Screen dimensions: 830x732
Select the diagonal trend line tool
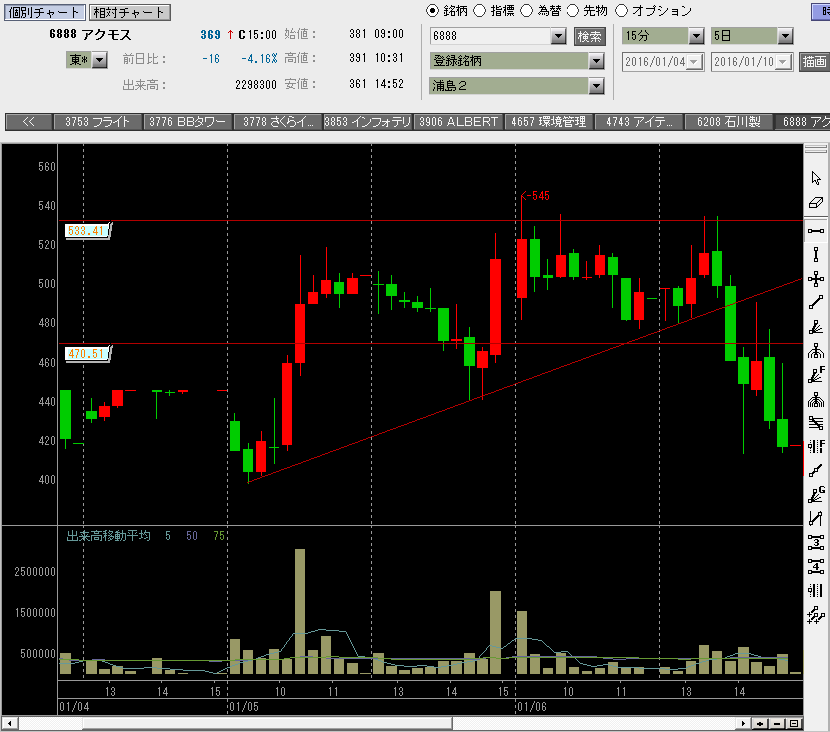816,303
